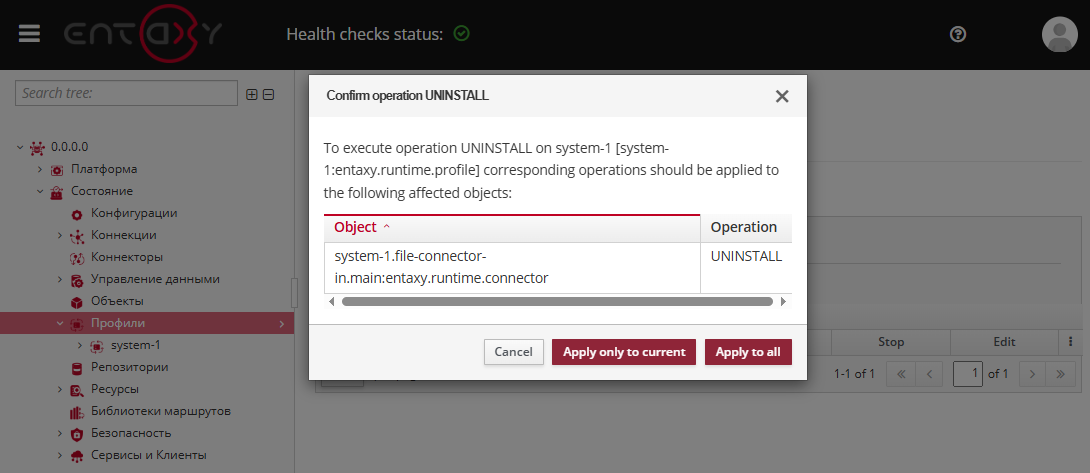
Task: Click Cancel in the dialog
Action: click(x=513, y=352)
